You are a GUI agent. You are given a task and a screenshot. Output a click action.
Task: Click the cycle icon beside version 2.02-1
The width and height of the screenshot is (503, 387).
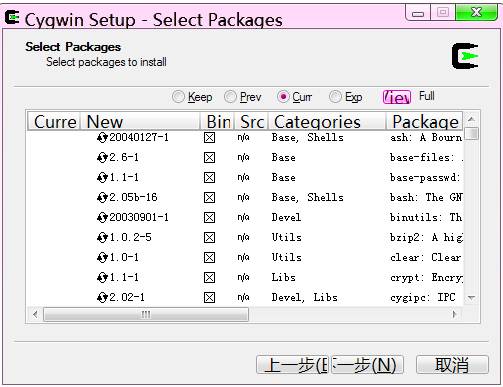102,297
